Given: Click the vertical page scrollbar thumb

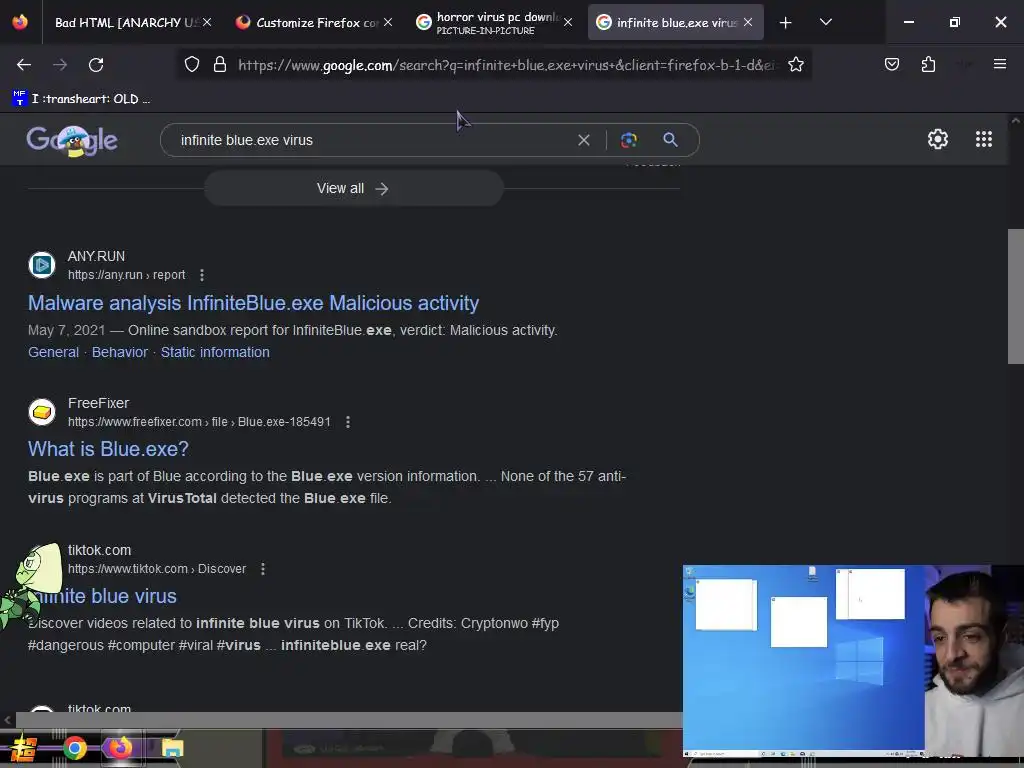Looking at the screenshot, I should [x=1016, y=296].
